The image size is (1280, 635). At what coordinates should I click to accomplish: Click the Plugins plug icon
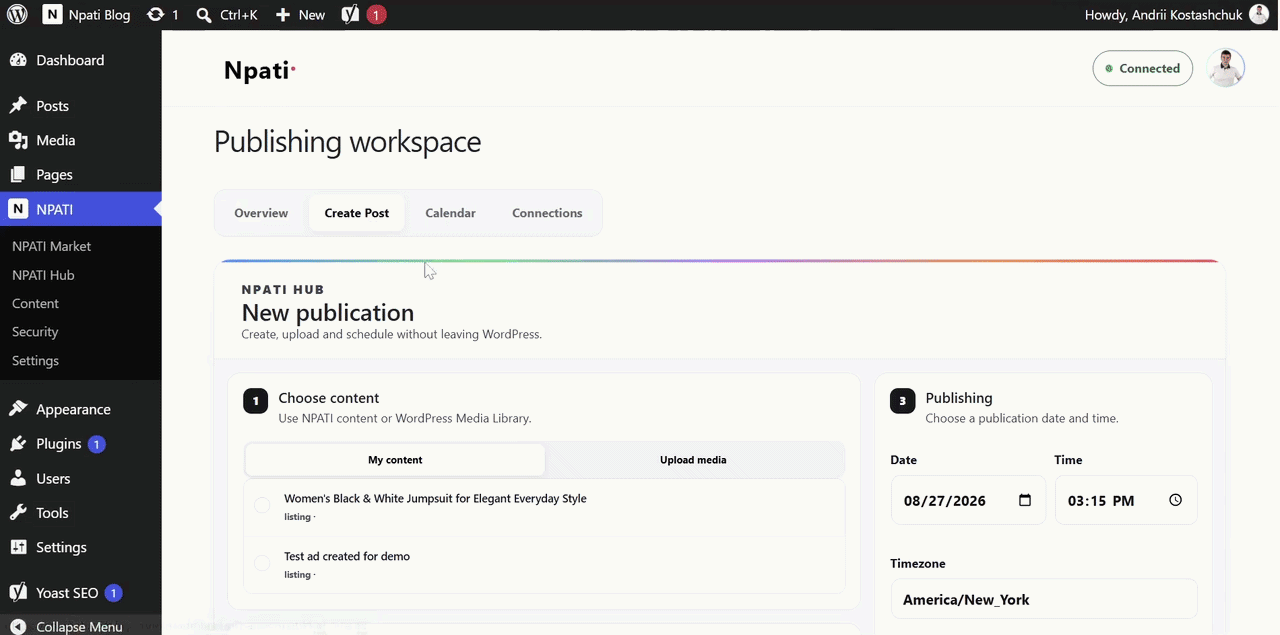(18, 444)
